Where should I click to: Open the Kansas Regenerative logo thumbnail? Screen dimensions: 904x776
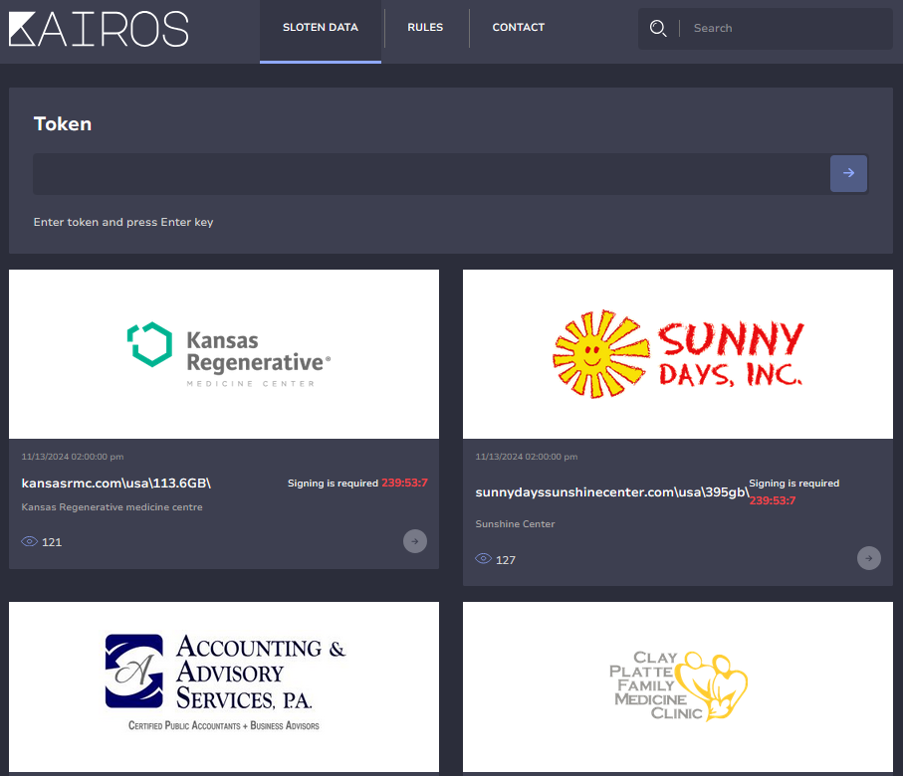pyautogui.click(x=224, y=354)
